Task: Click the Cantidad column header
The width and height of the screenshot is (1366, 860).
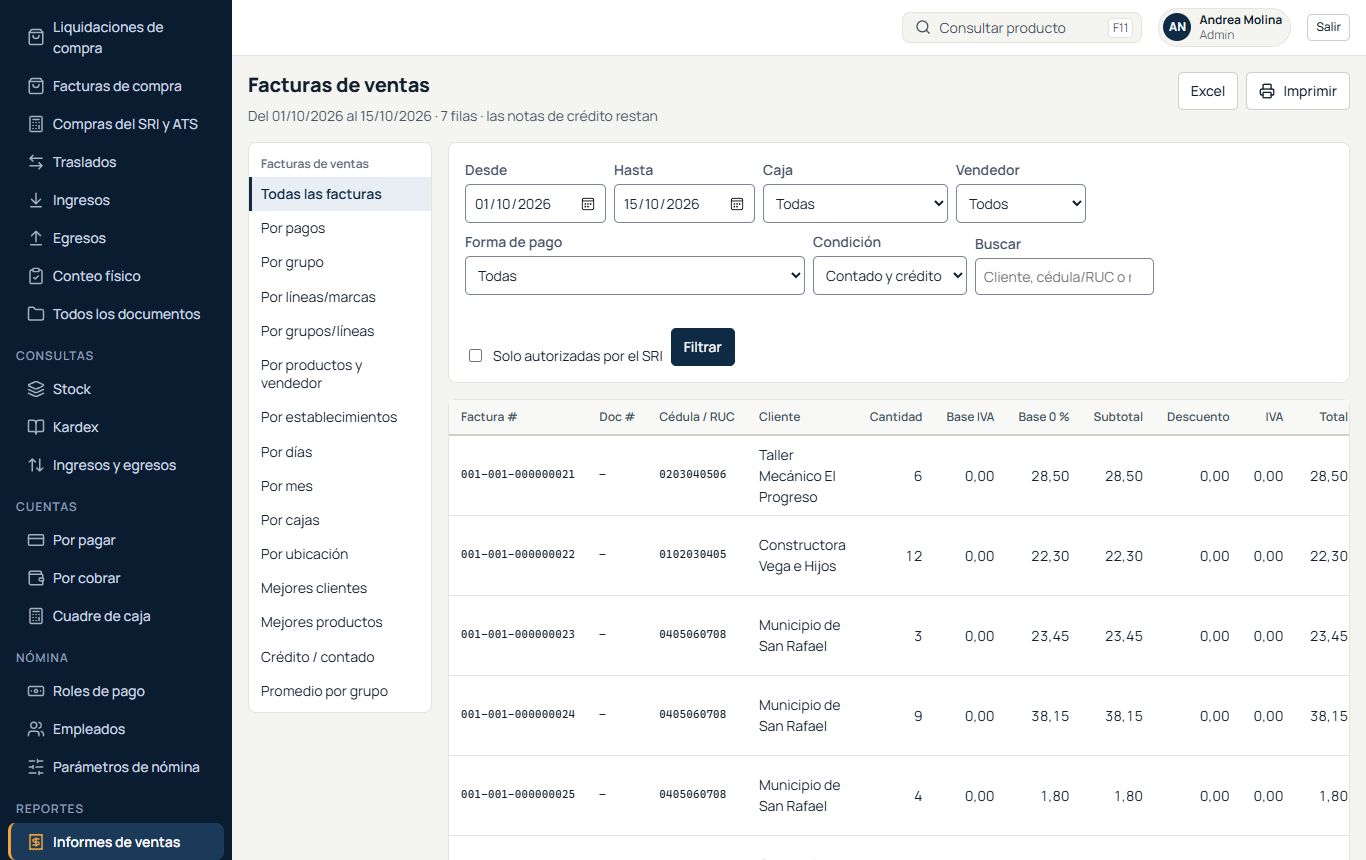Action: coord(896,417)
